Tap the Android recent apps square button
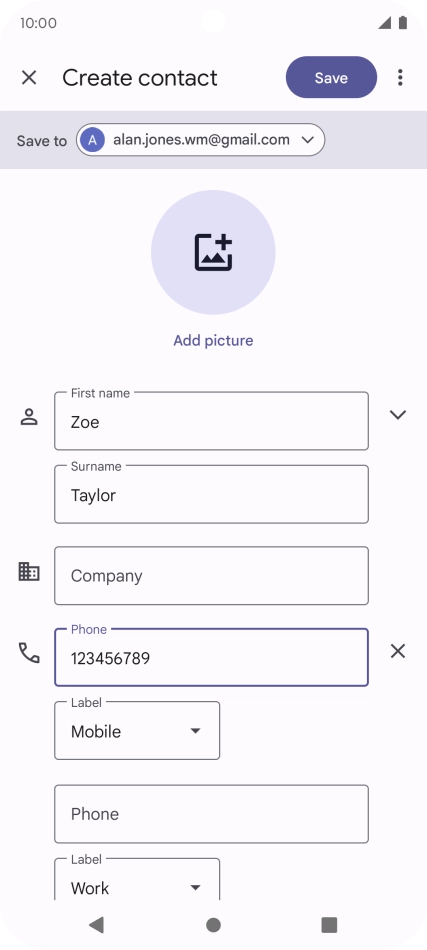Image resolution: width=427 pixels, height=950 pixels. [329, 925]
